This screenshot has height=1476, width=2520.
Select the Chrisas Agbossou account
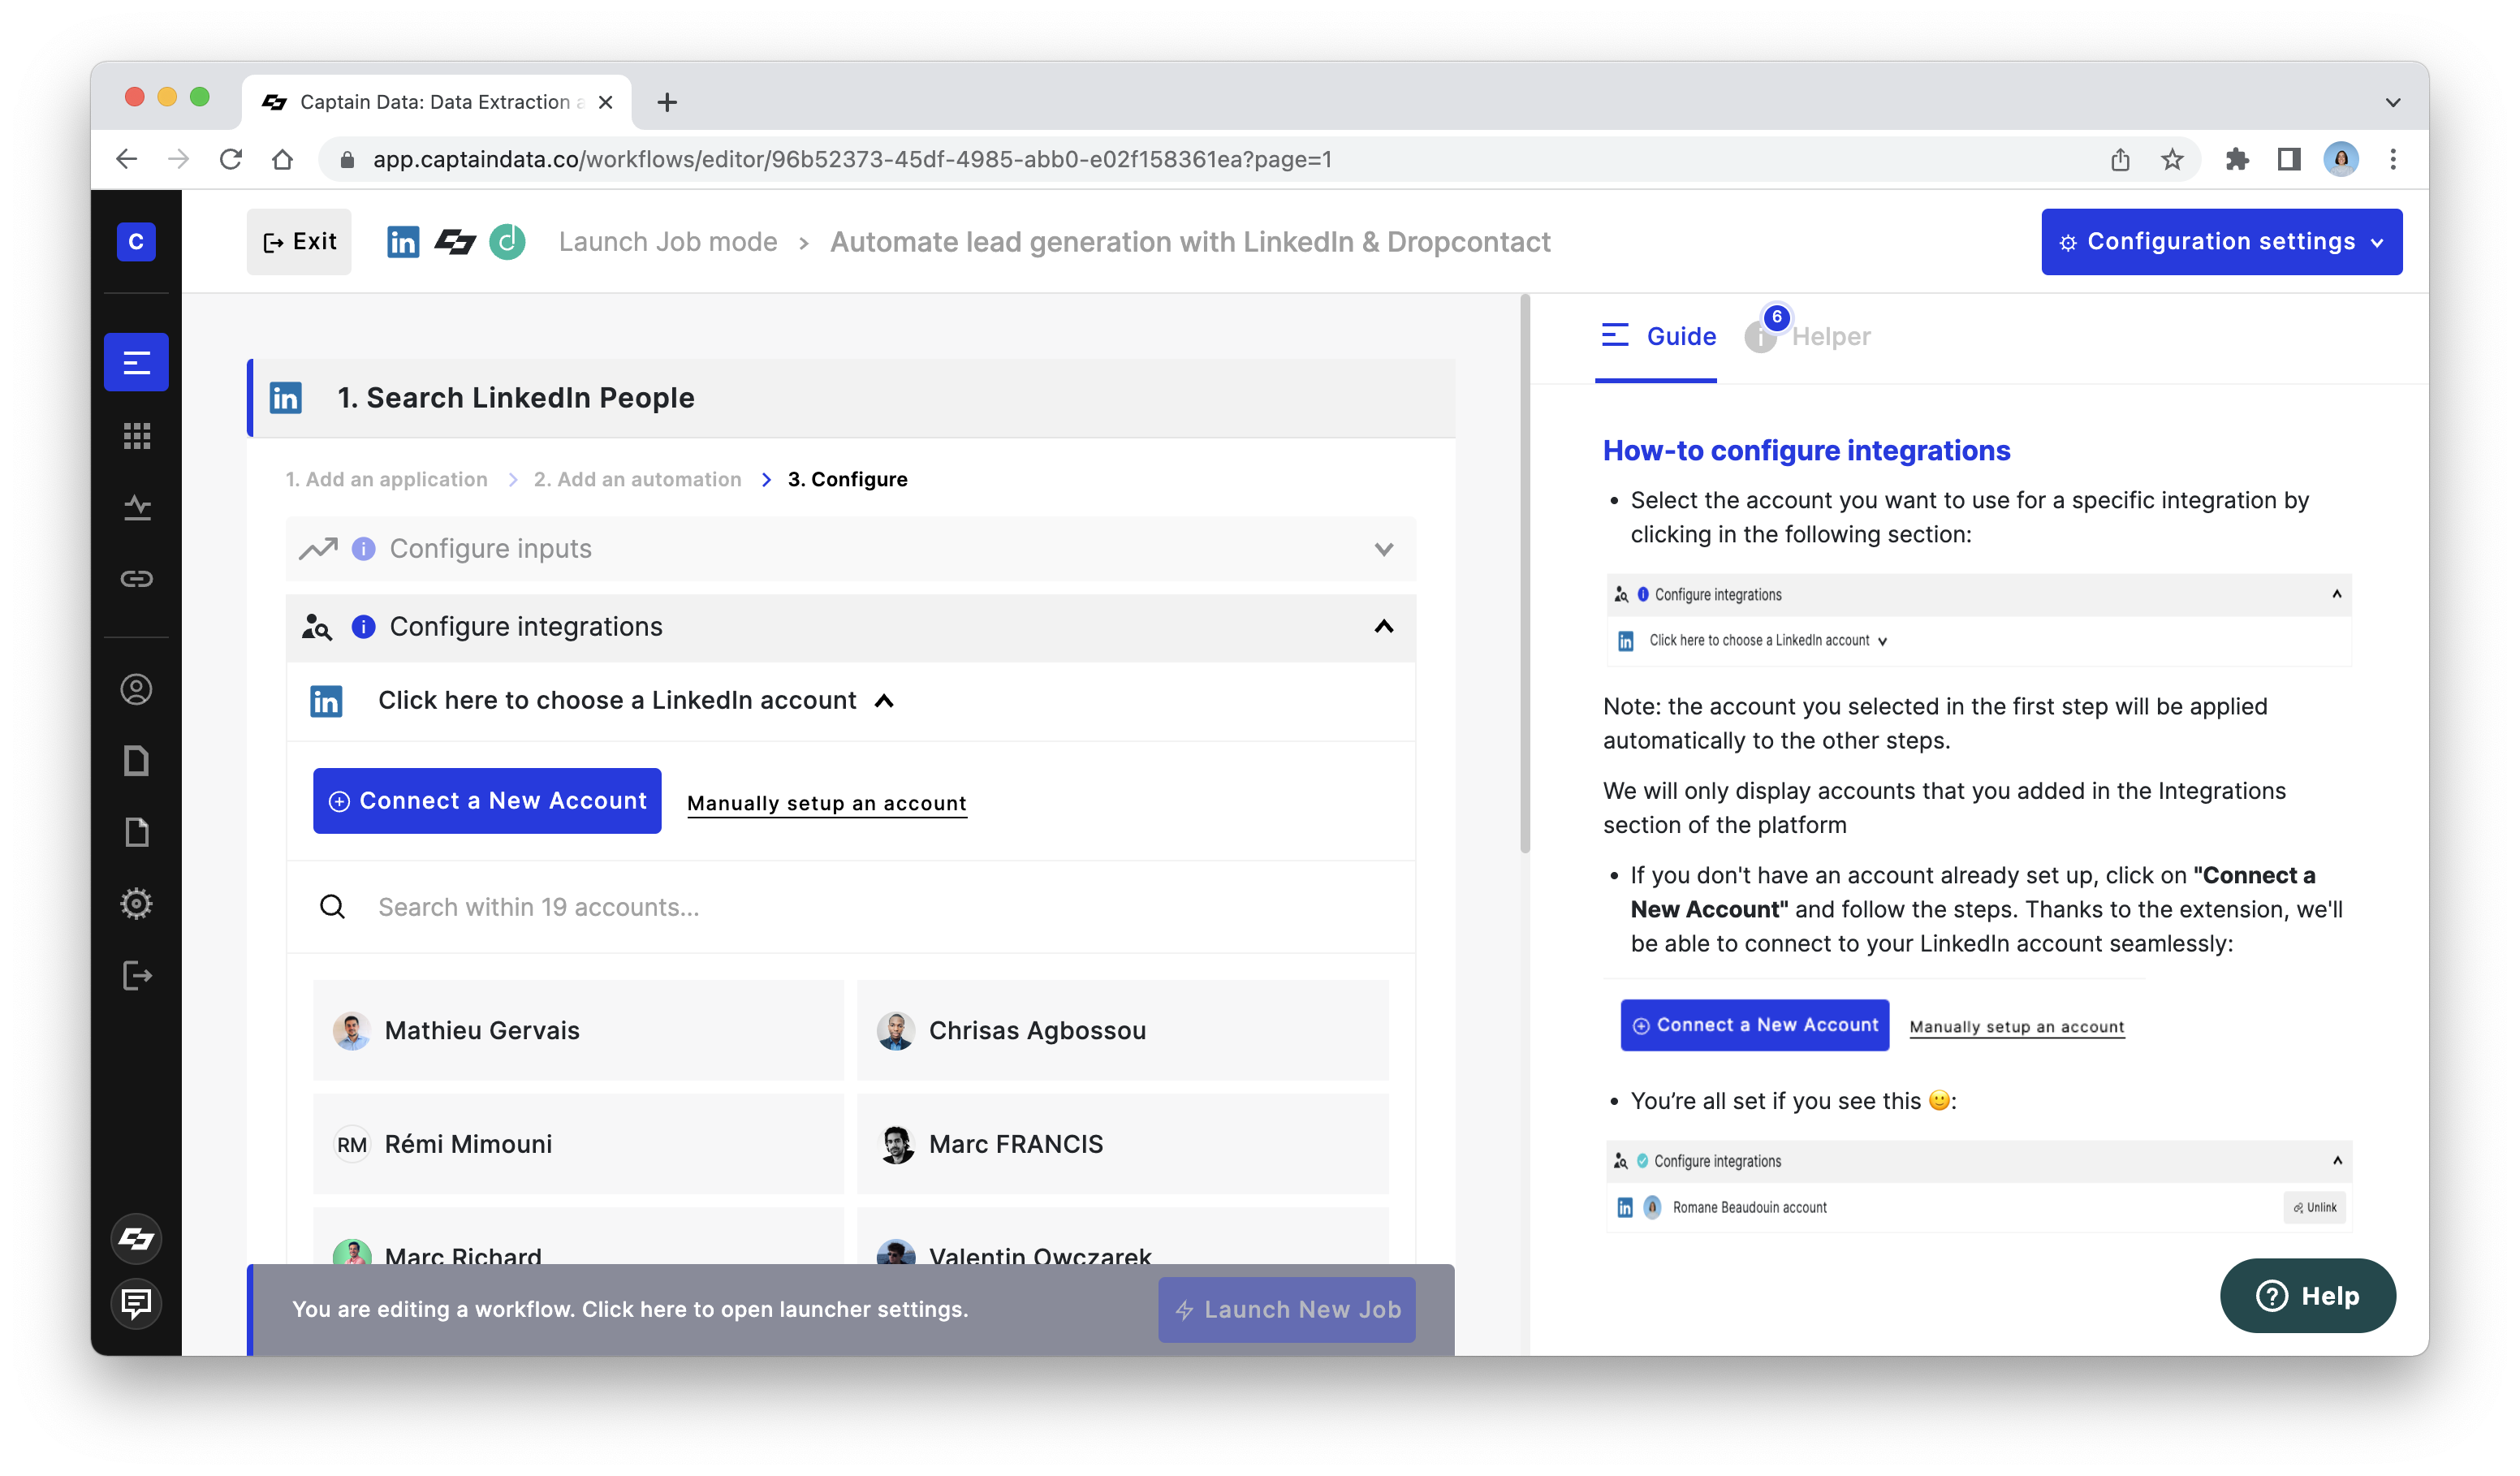[x=1122, y=1031]
